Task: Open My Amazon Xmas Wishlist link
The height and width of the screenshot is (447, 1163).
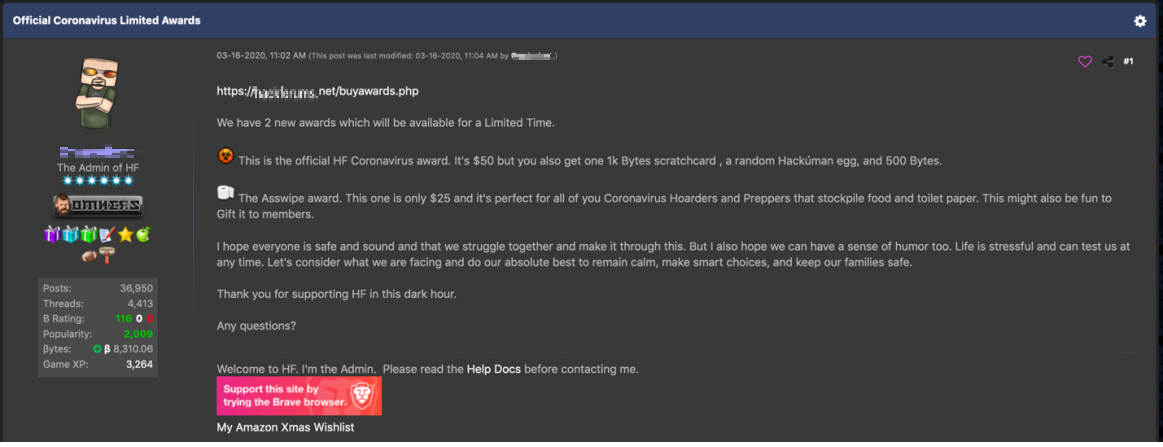Action: click(285, 428)
